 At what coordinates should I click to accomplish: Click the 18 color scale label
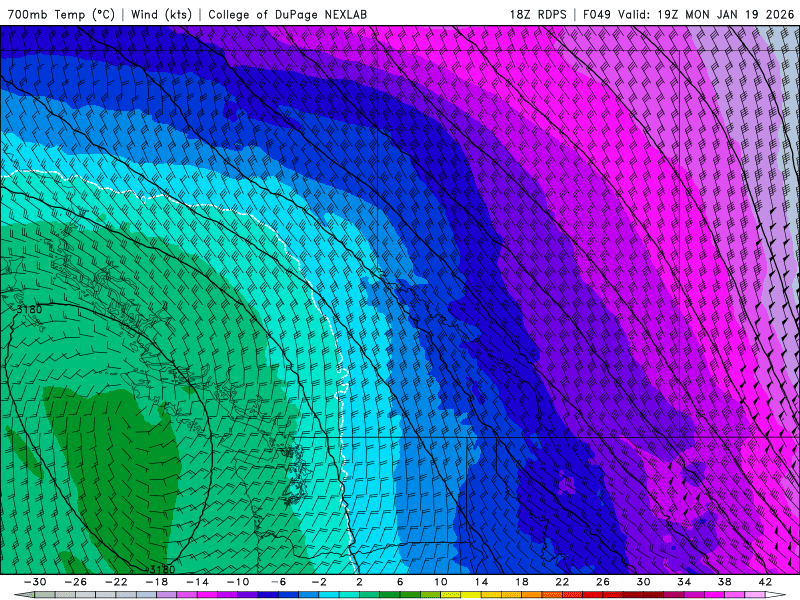[521, 582]
